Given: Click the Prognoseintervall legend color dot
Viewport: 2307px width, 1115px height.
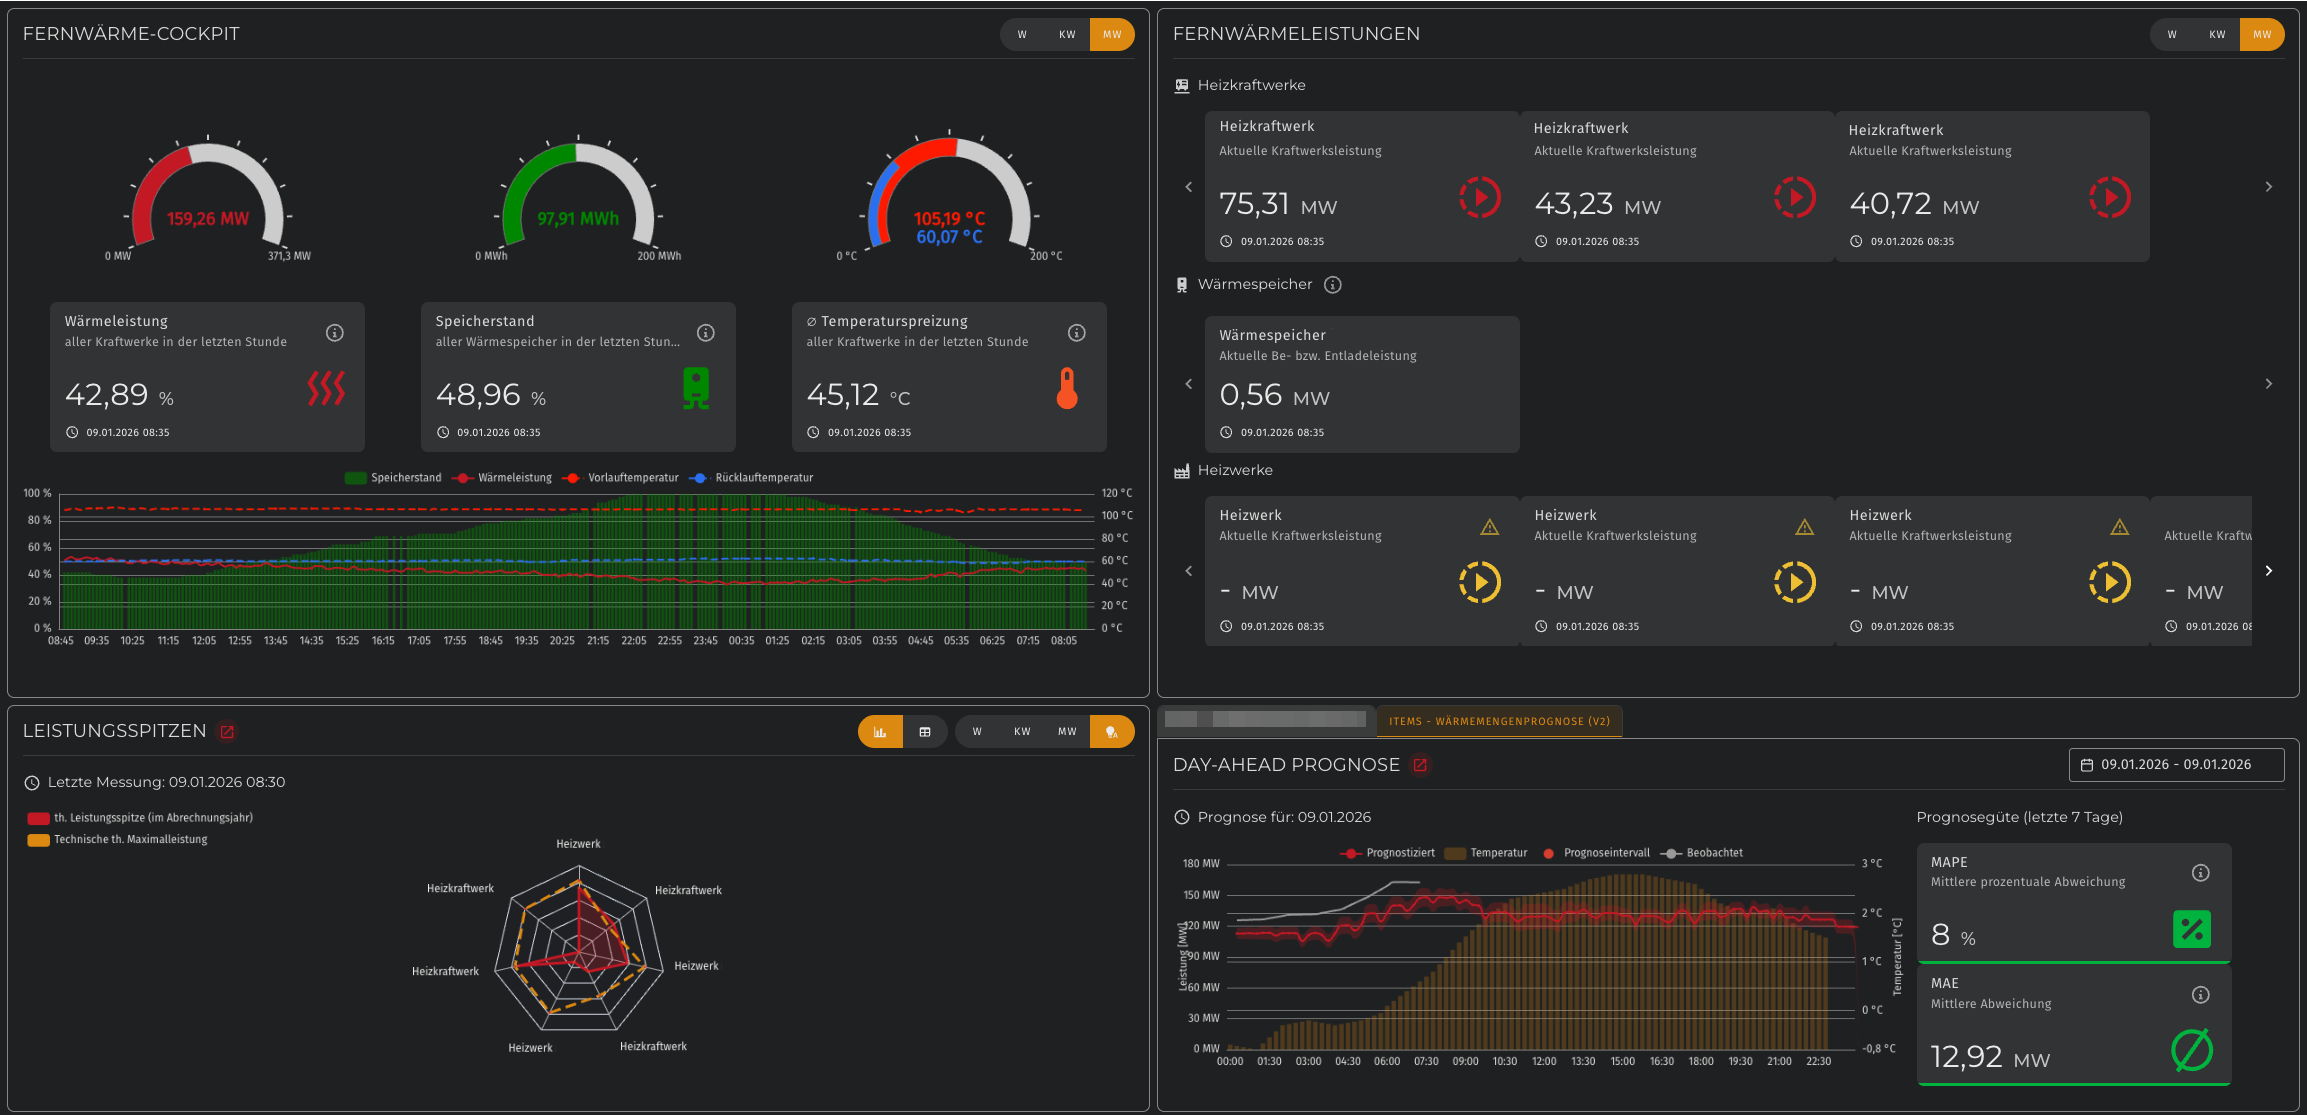Looking at the screenshot, I should (x=1549, y=854).
